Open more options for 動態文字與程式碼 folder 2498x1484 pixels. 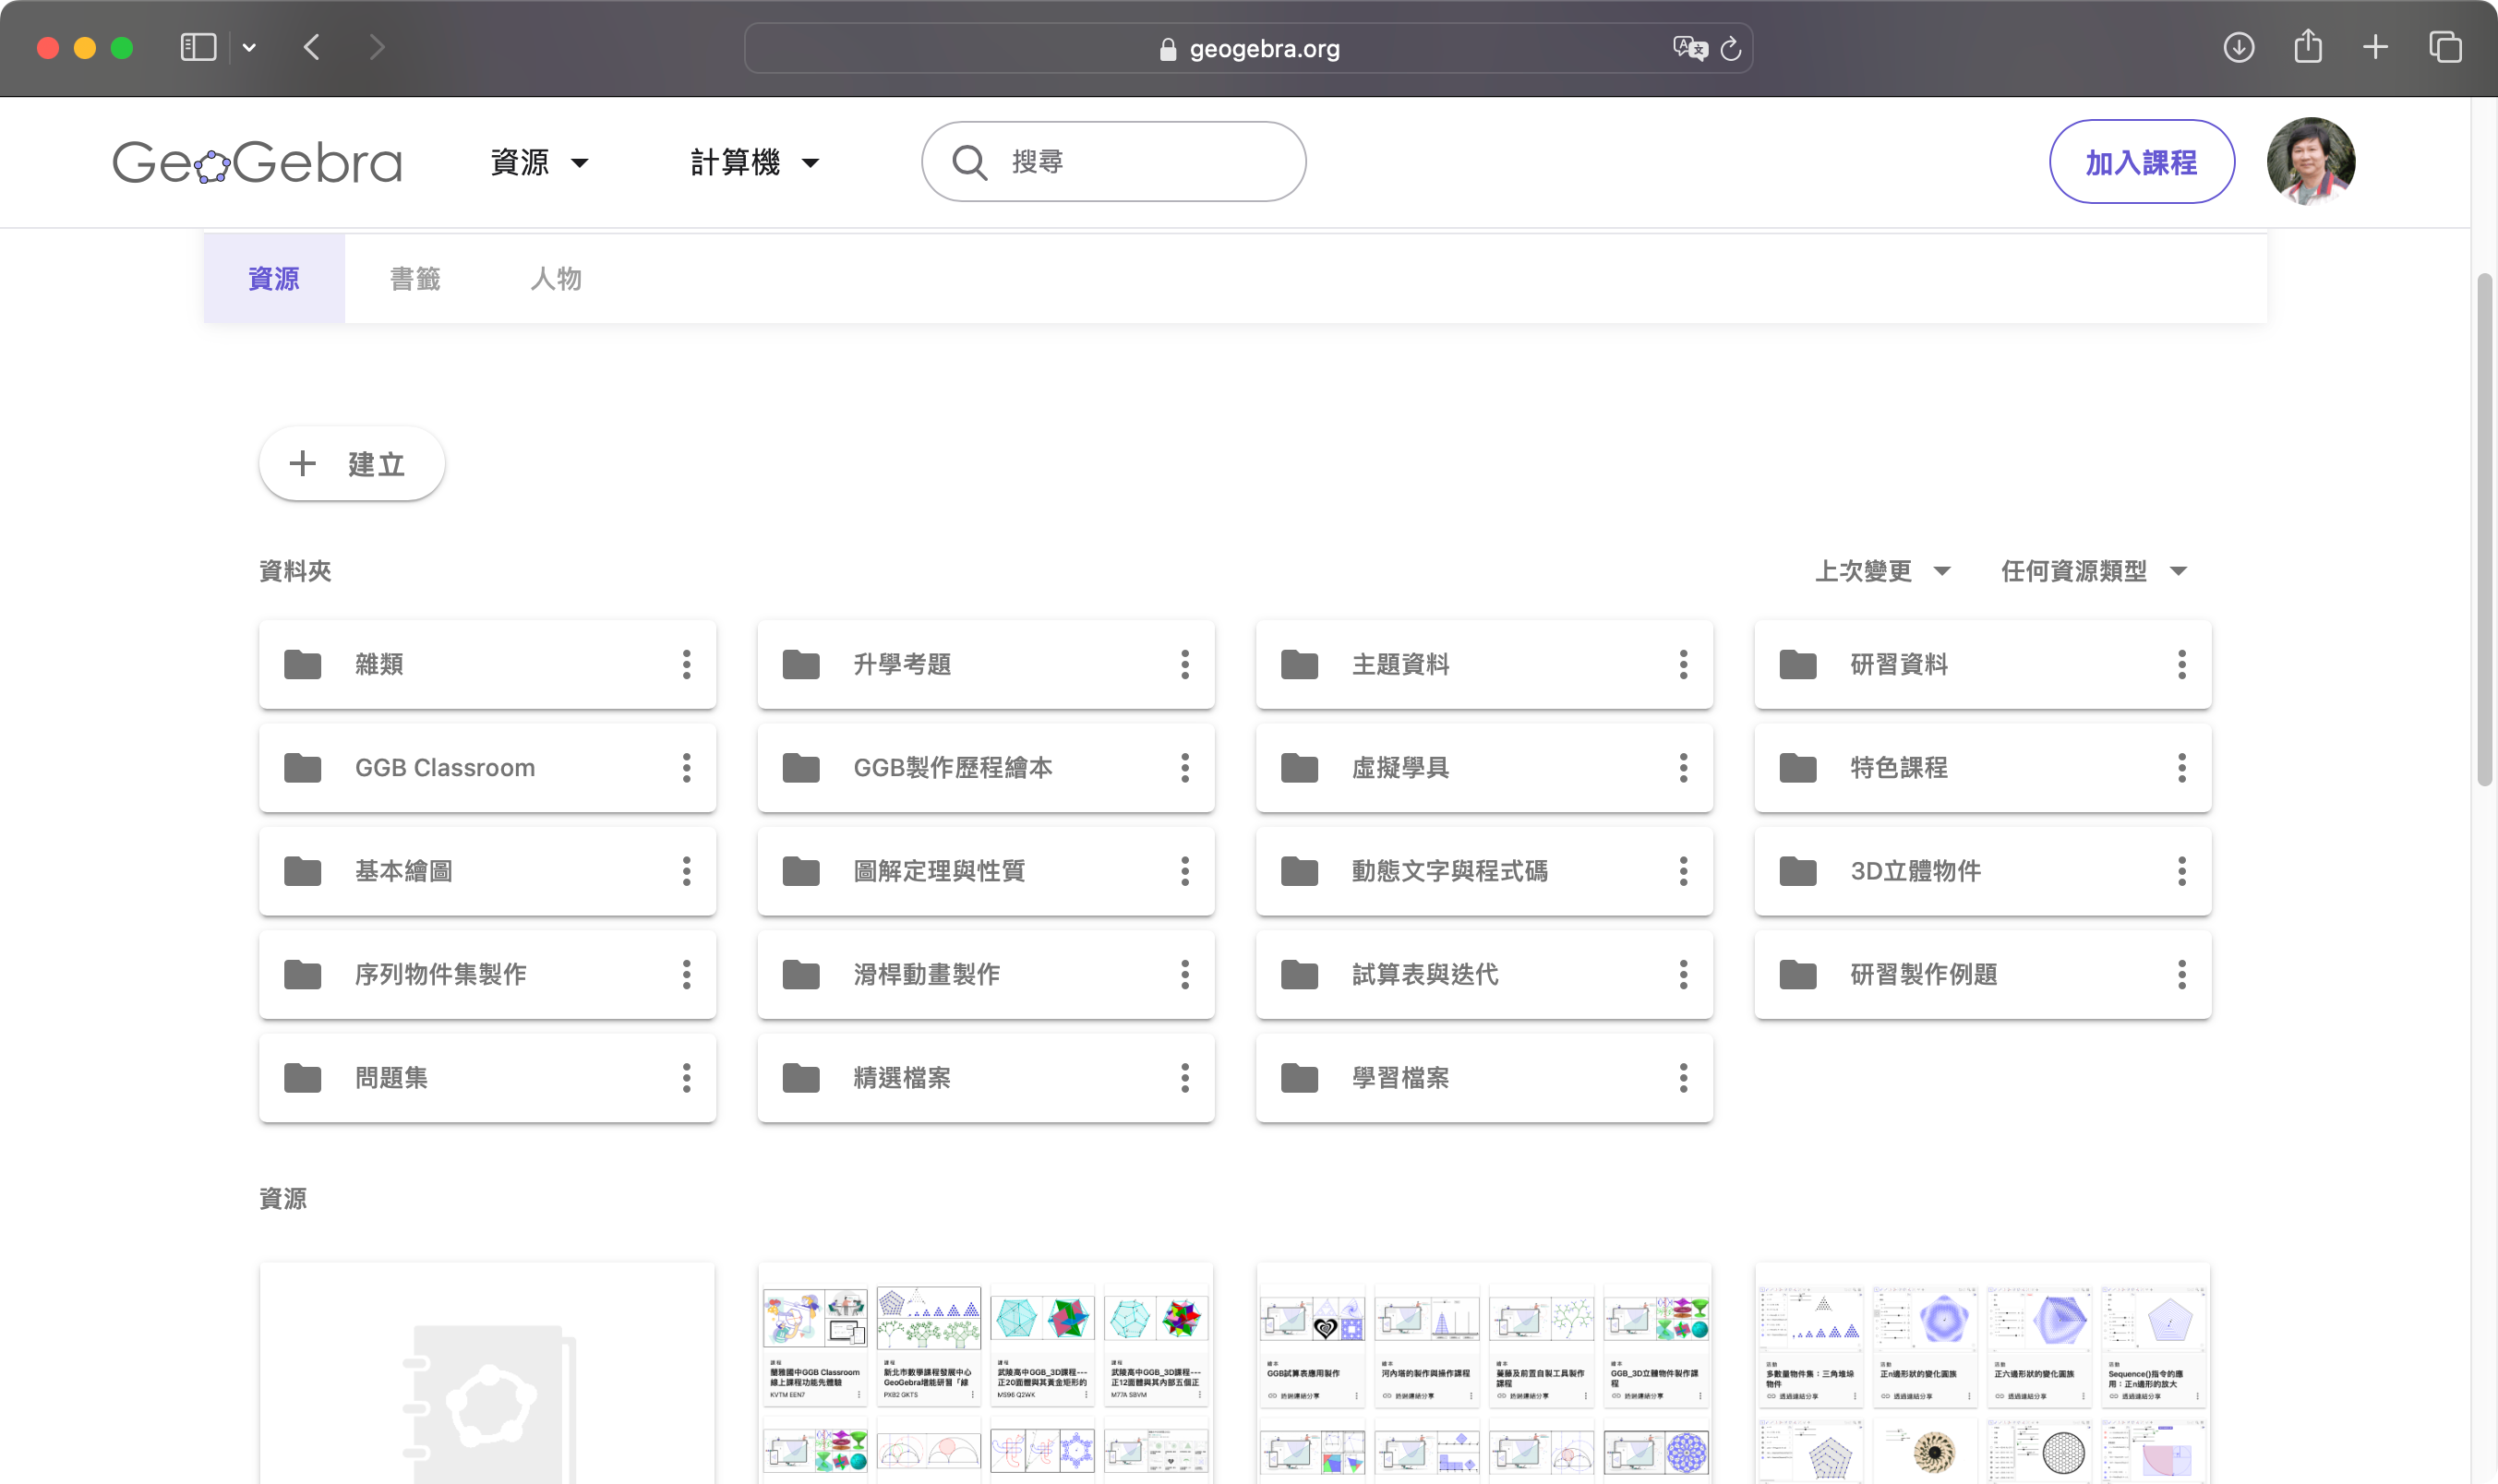coord(1683,871)
